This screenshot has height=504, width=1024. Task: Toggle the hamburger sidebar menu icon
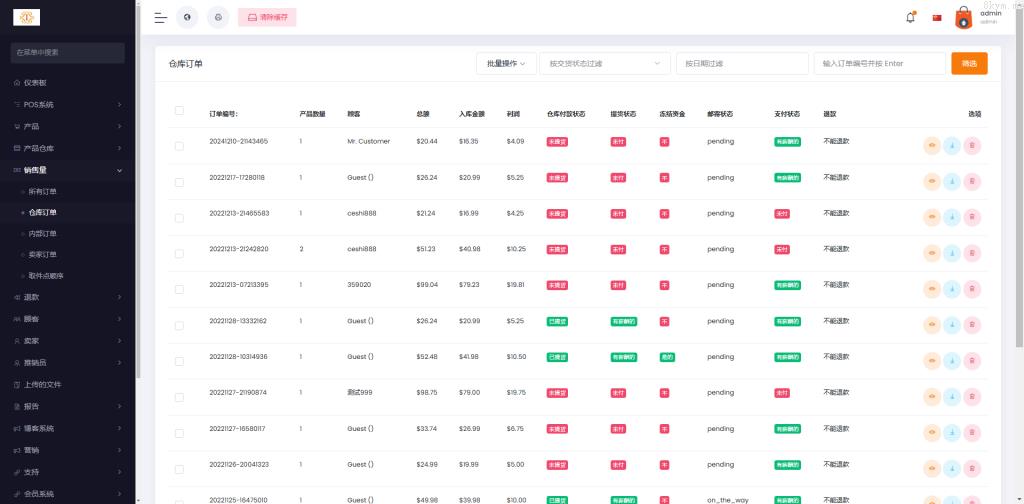tap(160, 17)
